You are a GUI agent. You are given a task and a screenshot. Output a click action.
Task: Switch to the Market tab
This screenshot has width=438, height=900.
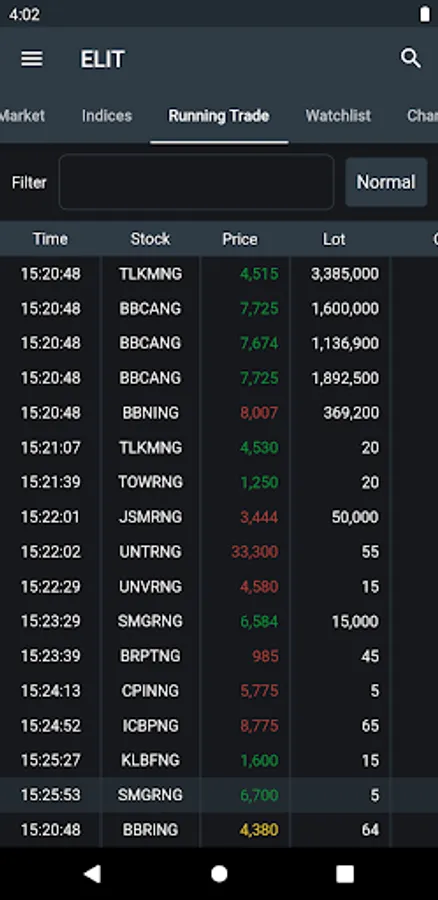coord(22,115)
